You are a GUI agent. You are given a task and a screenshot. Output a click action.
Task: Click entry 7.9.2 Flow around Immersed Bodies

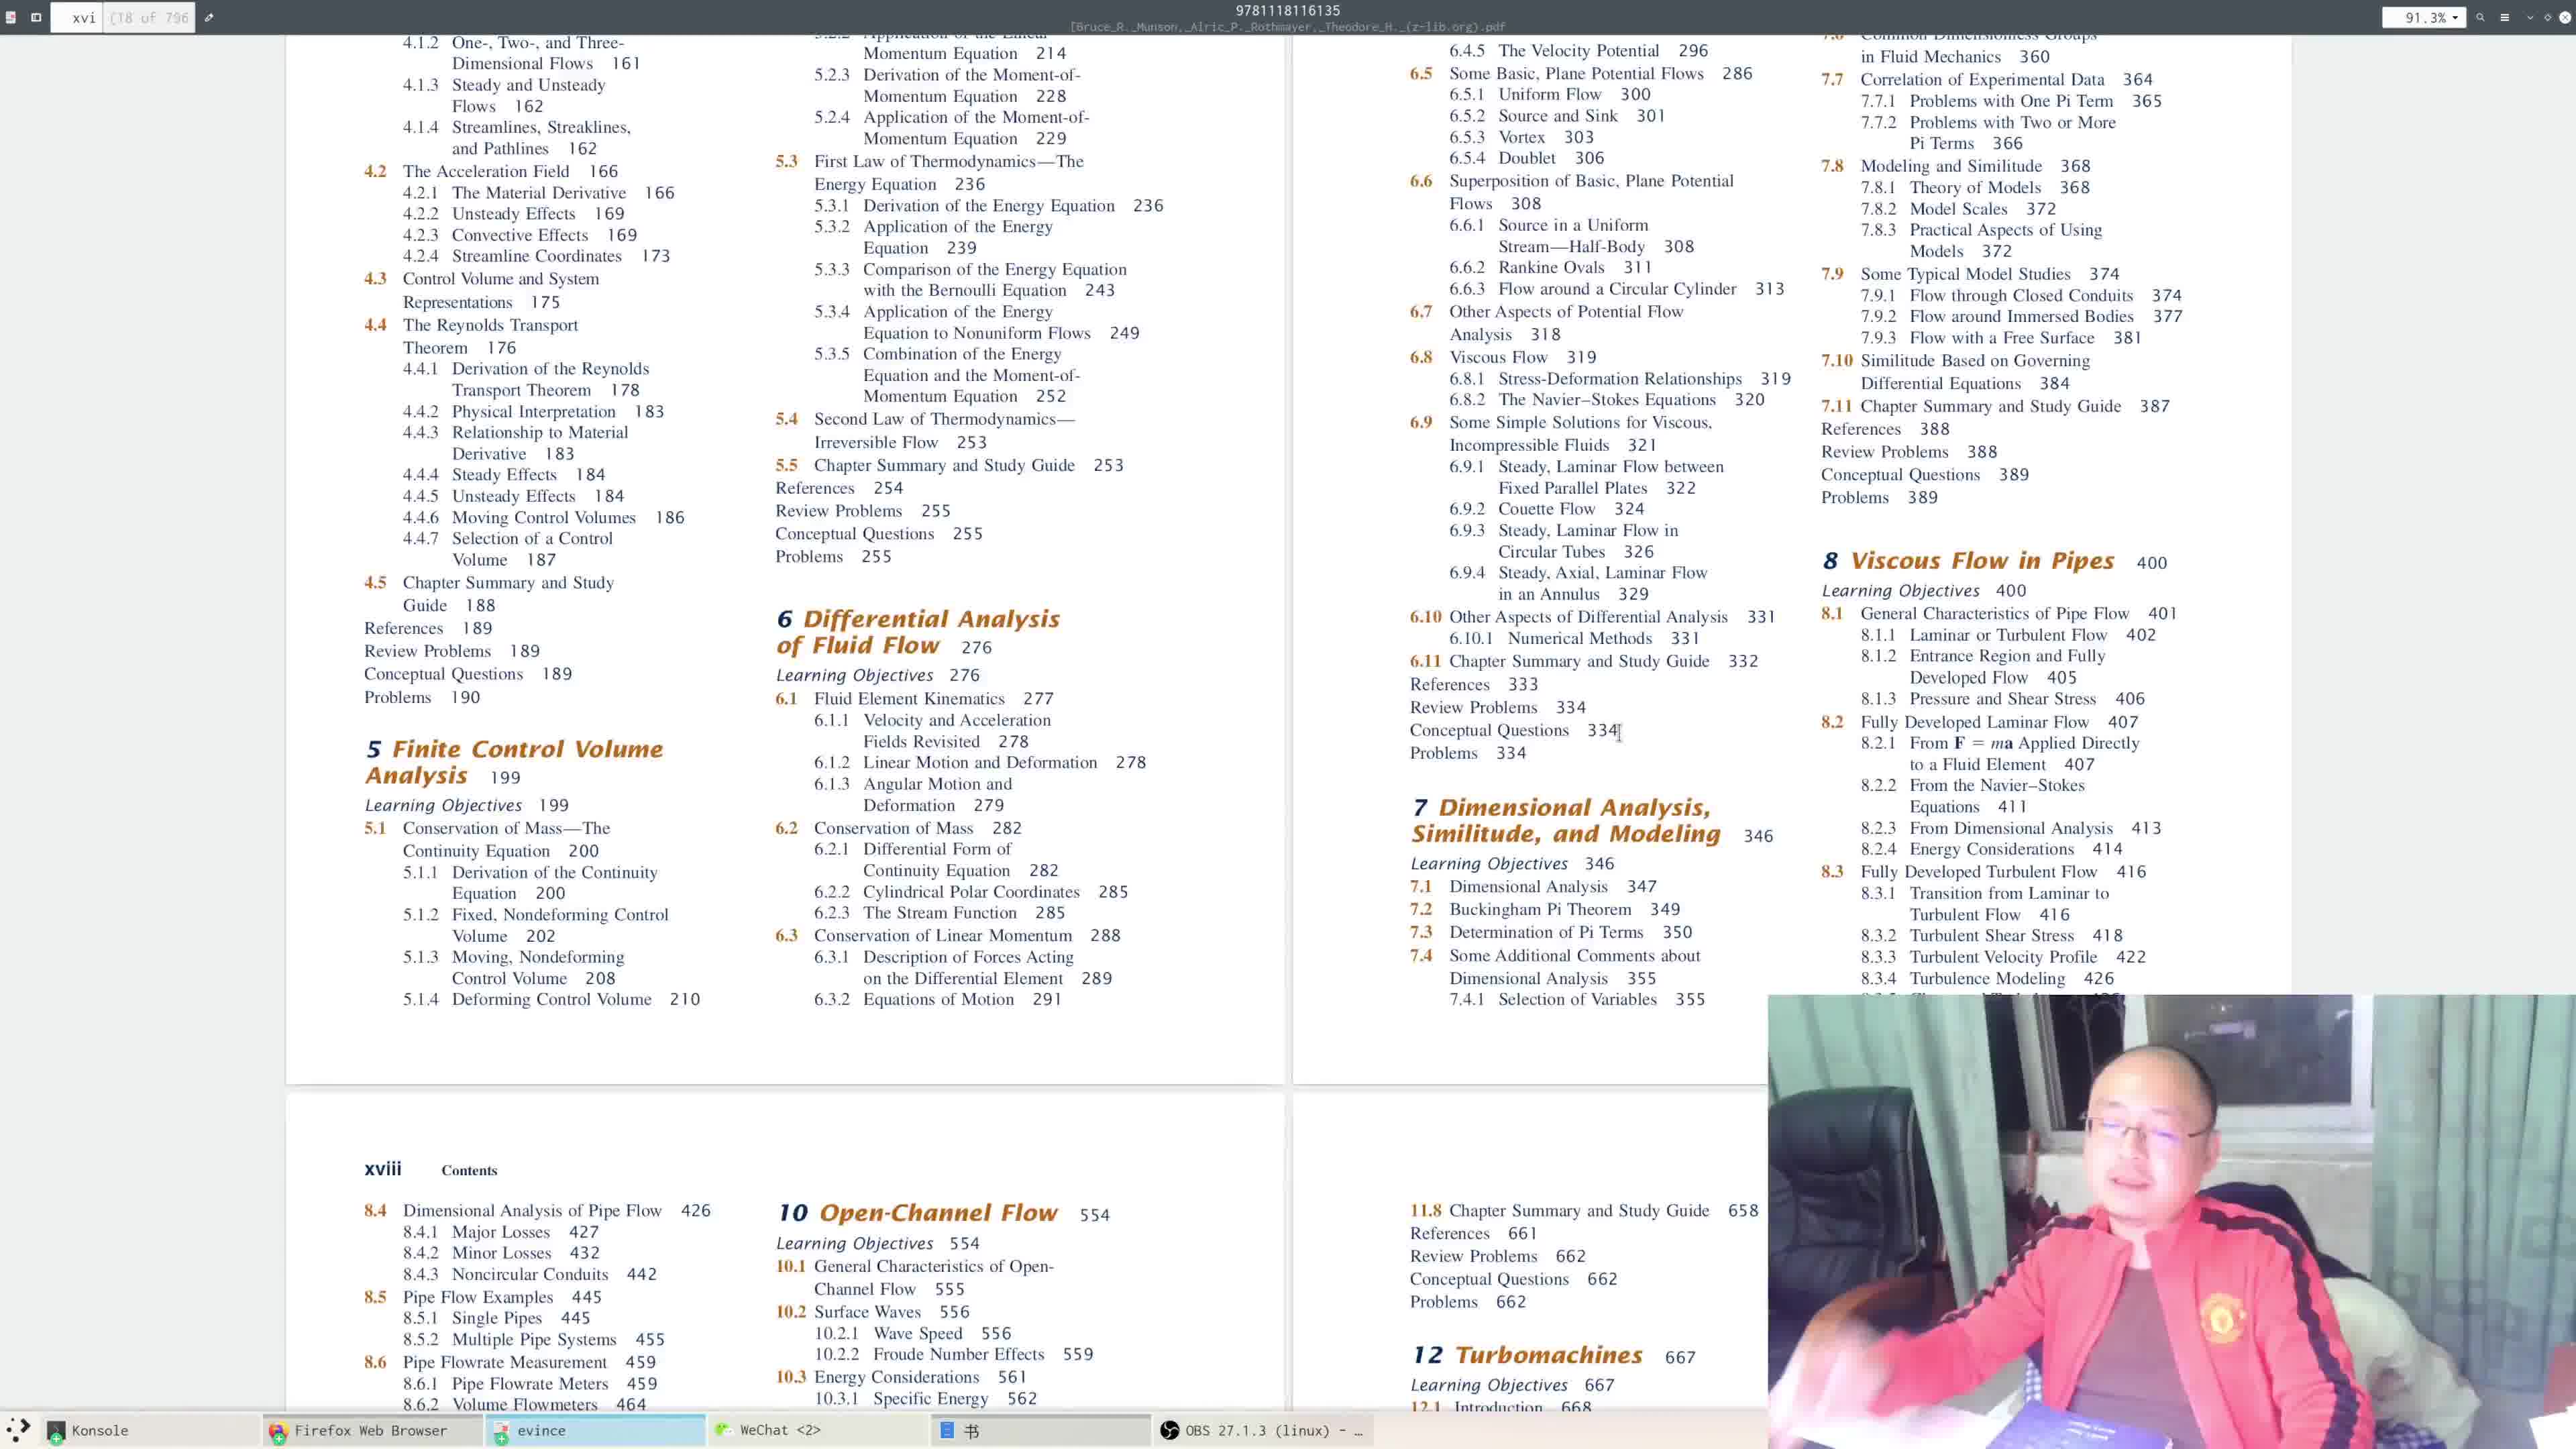2021,316
